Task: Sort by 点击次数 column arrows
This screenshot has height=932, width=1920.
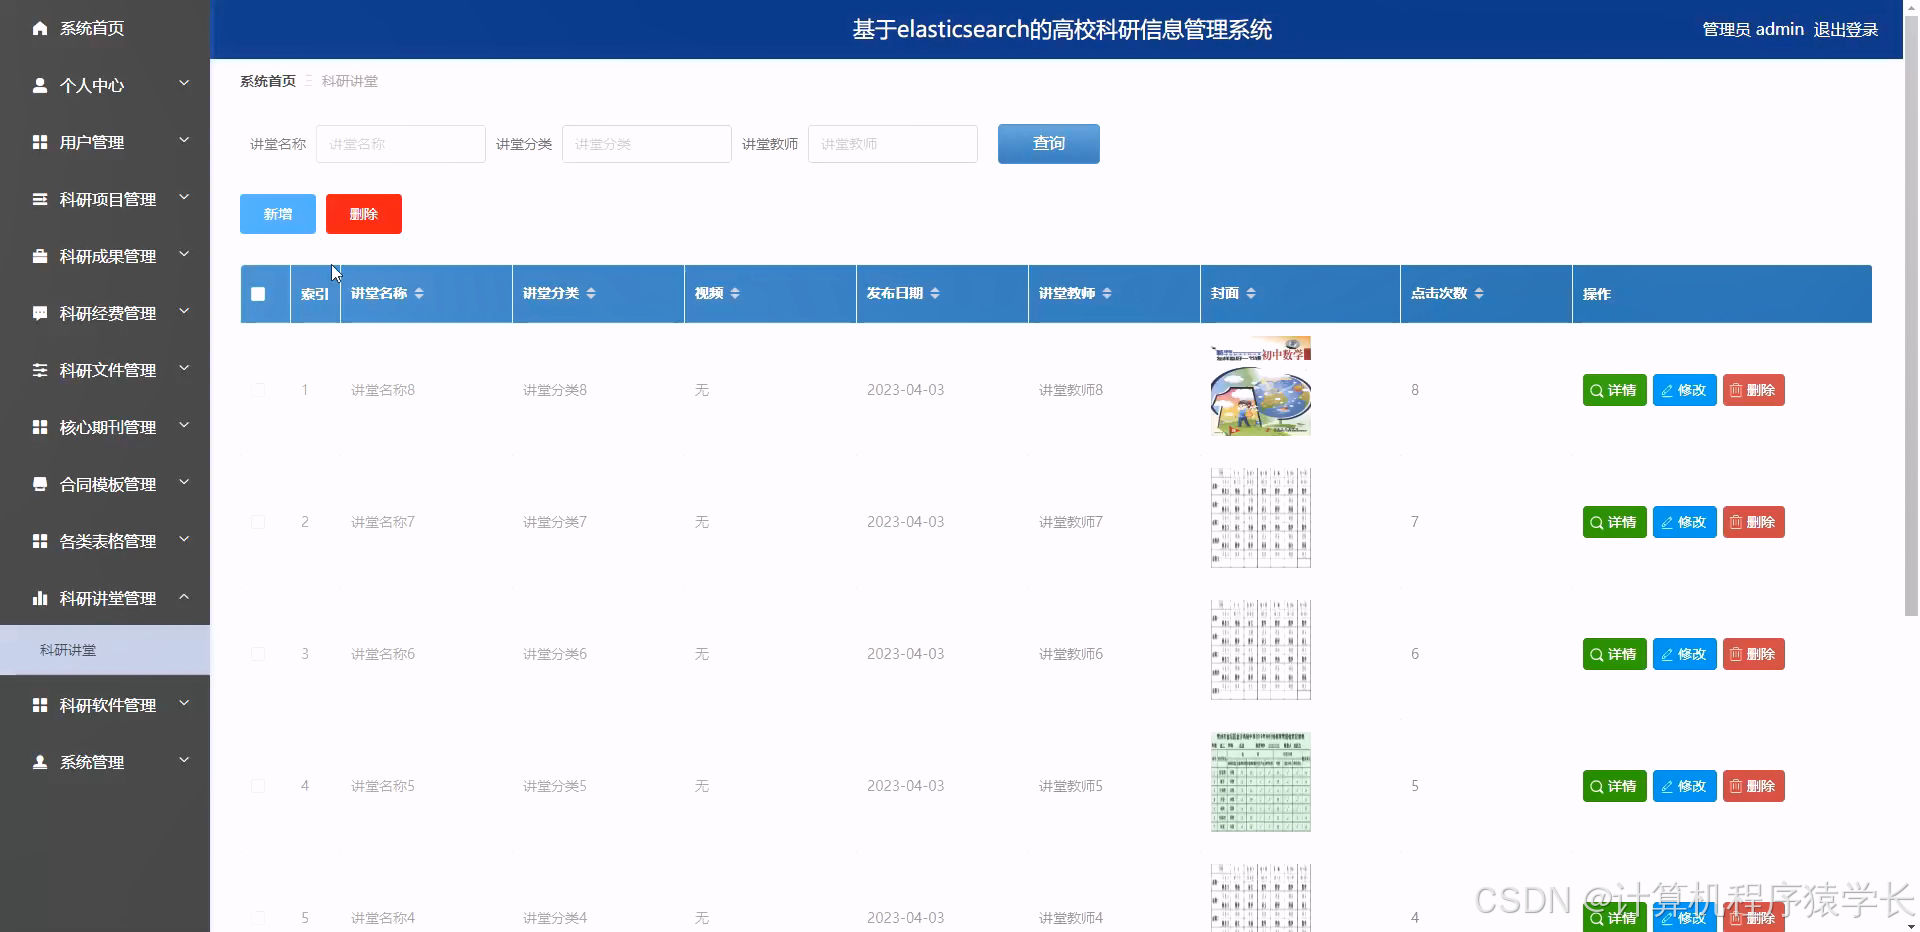Action: click(1479, 293)
